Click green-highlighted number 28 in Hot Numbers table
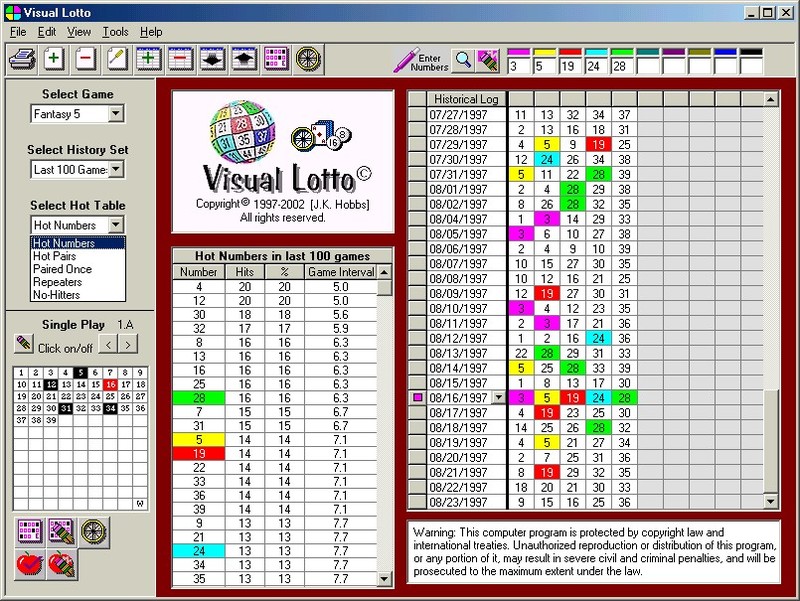 click(199, 397)
